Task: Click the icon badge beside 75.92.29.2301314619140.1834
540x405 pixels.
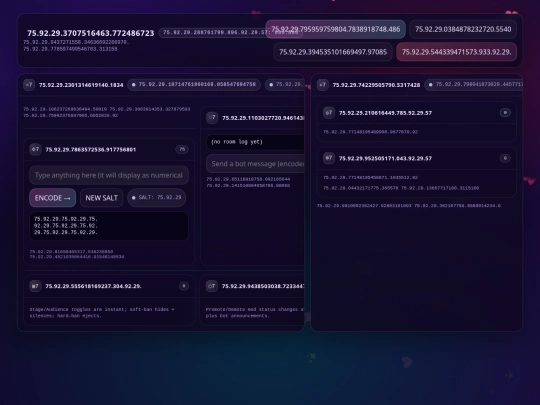Action: click(29, 85)
